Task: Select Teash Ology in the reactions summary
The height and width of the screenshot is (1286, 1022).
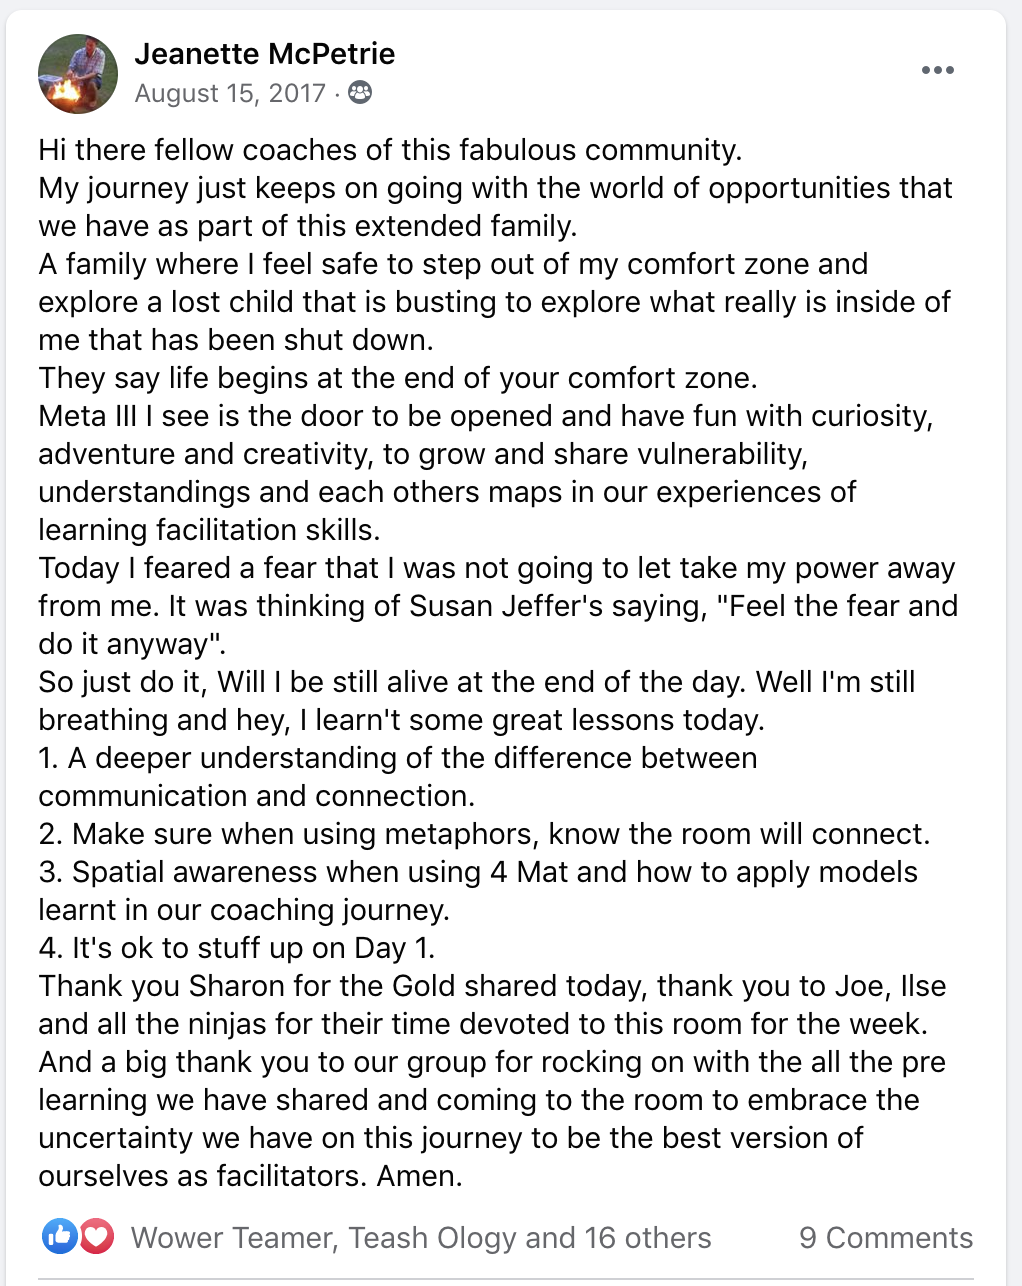Action: [432, 1238]
